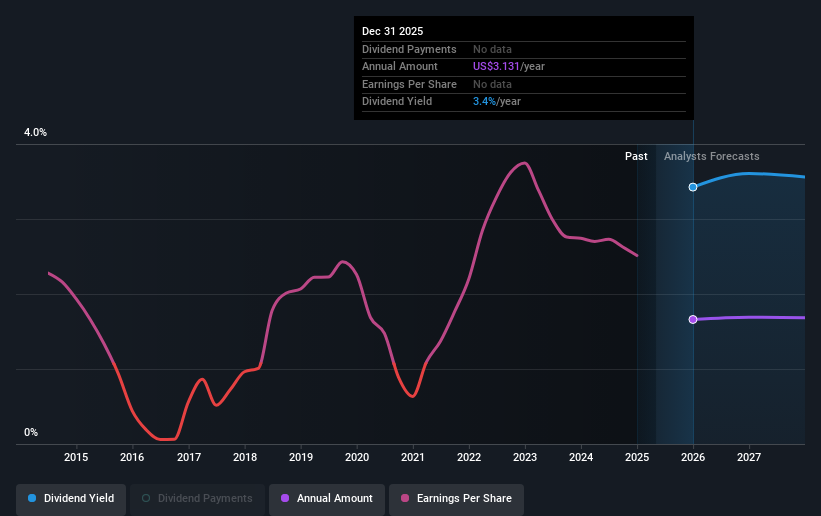Click the Dec 31 2025 tooltip header

click(x=392, y=31)
